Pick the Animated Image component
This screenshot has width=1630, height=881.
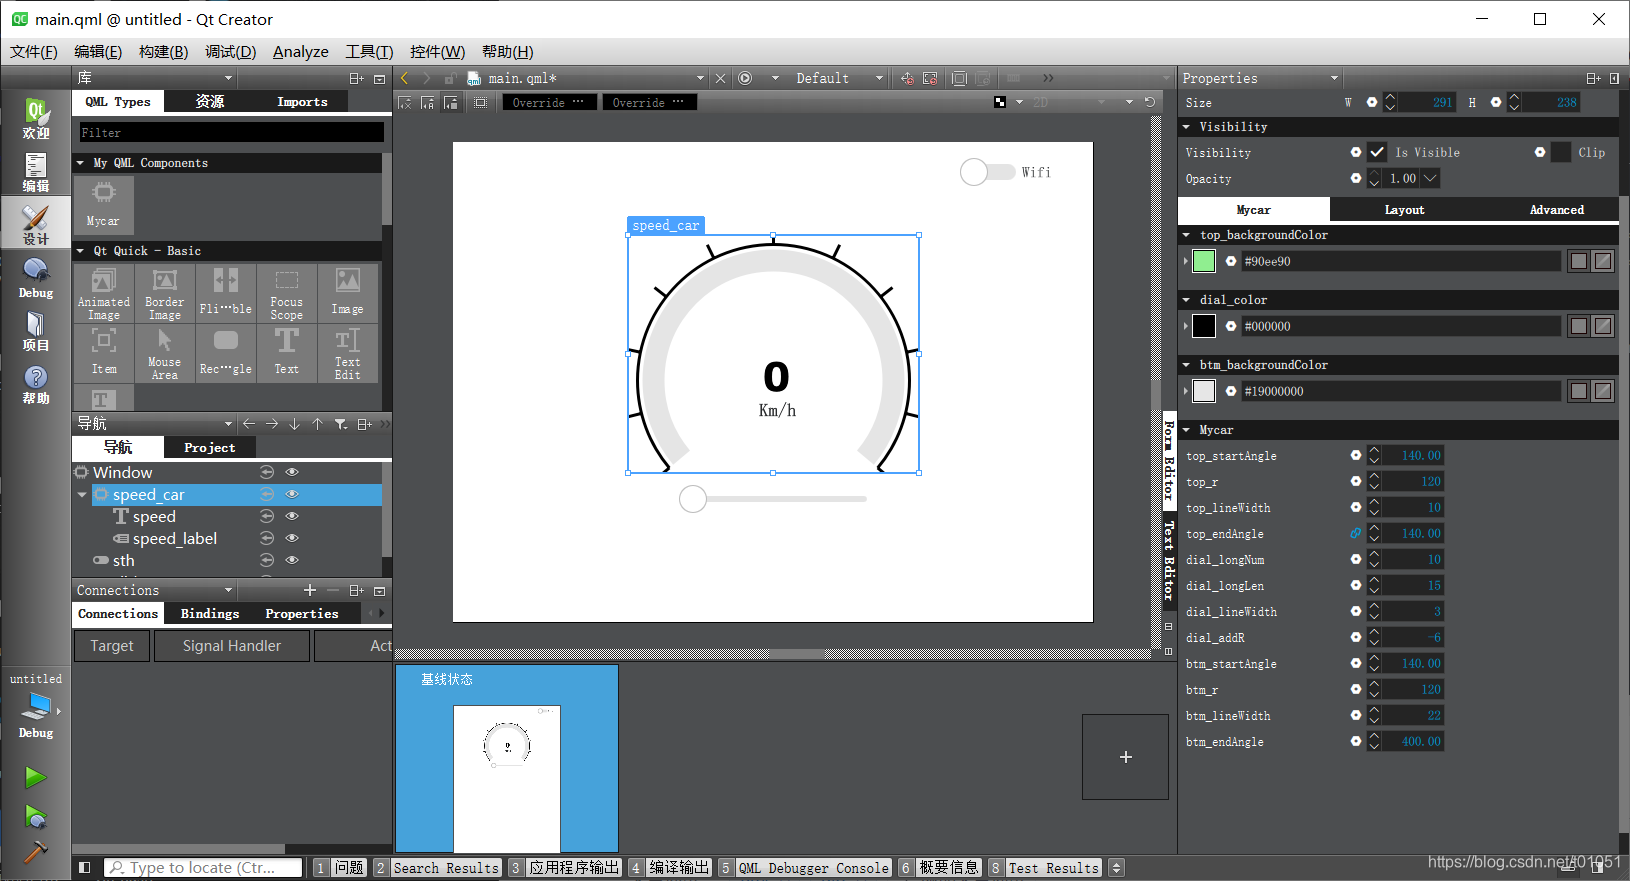(x=104, y=293)
